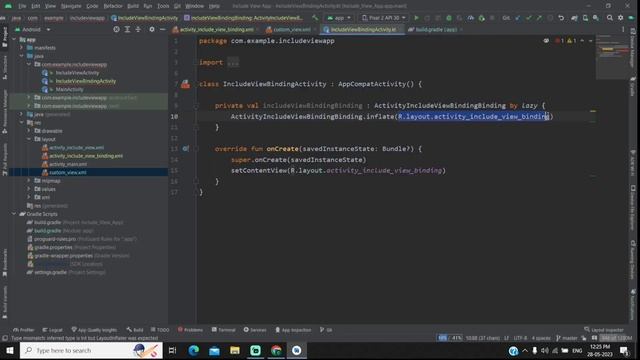Screen dimensions: 640x360
Task: Open the app run configuration dropdown
Action: point(339,18)
